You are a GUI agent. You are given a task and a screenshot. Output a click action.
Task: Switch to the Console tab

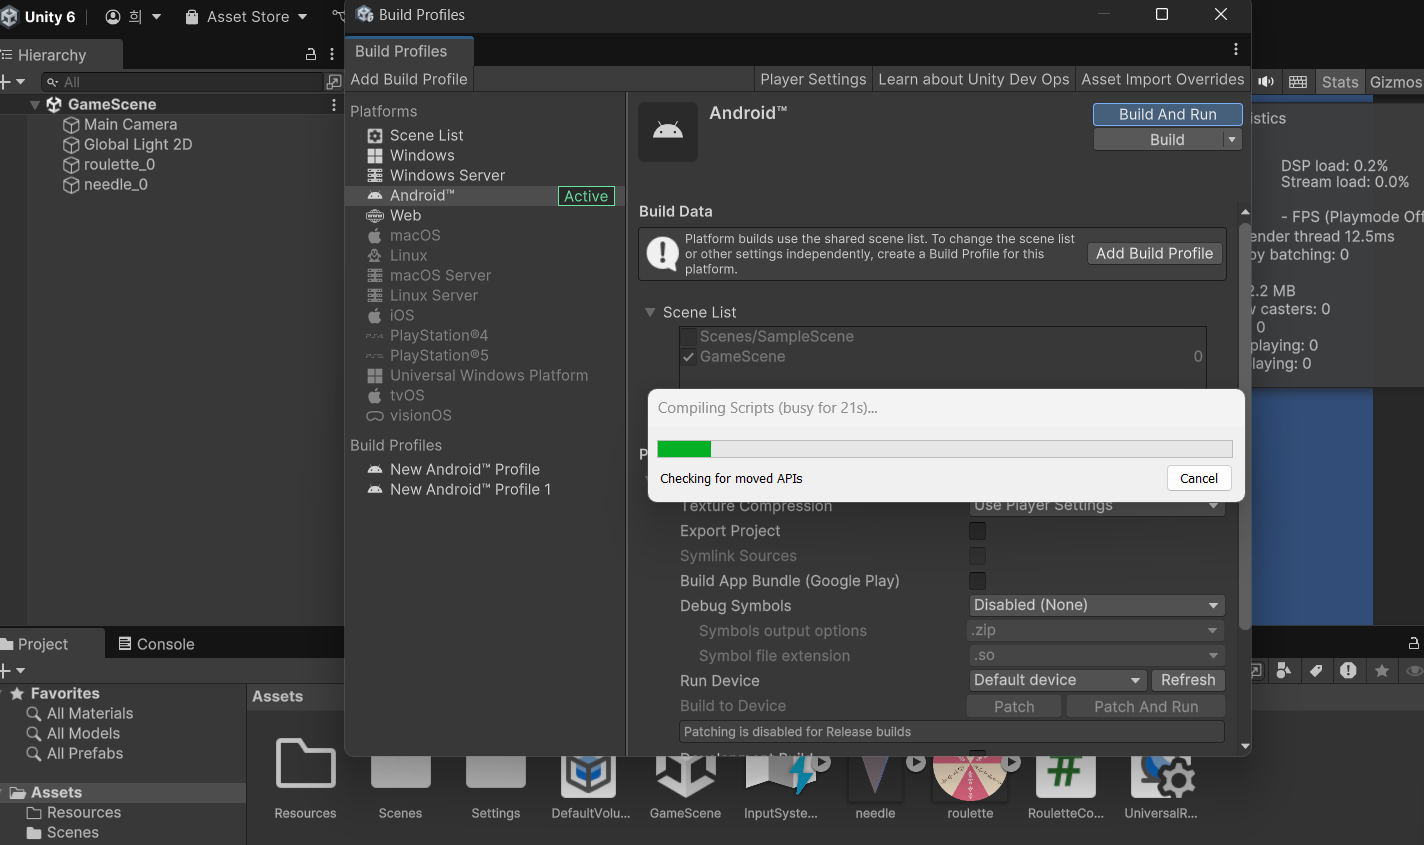(156, 644)
